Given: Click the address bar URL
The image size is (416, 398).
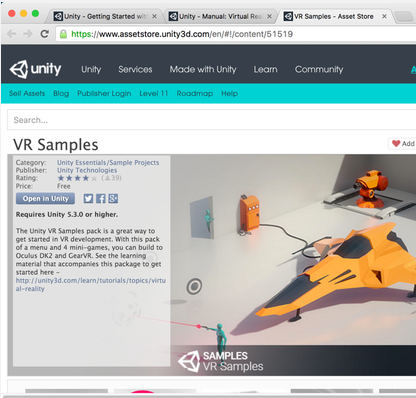Looking at the screenshot, I should pos(182,34).
